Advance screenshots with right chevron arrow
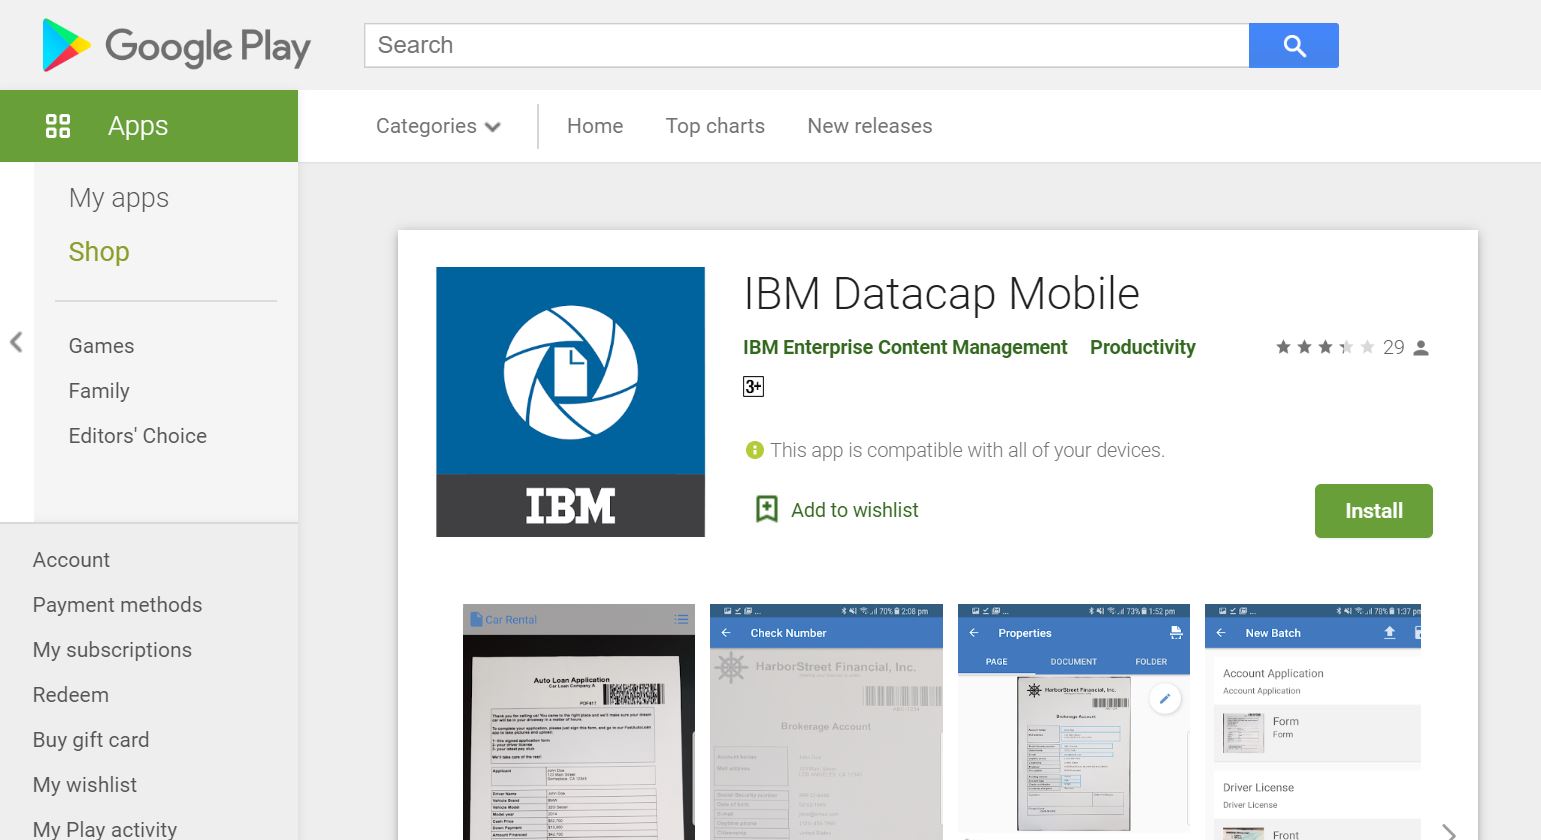Image resolution: width=1541 pixels, height=840 pixels. click(1449, 831)
